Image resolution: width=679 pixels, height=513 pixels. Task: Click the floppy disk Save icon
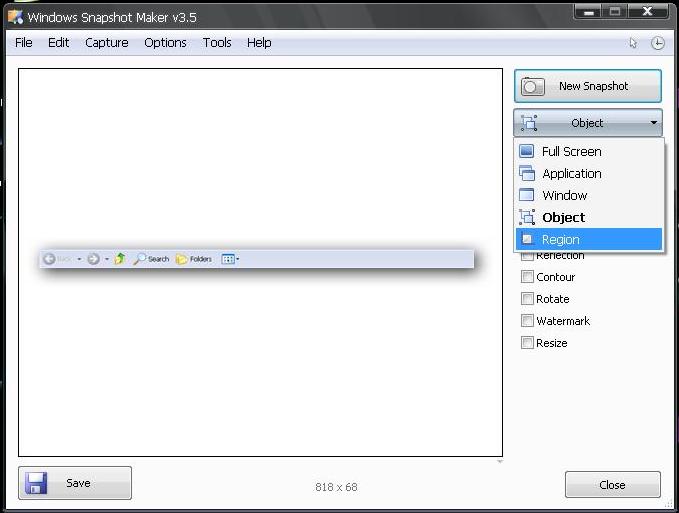(x=36, y=483)
